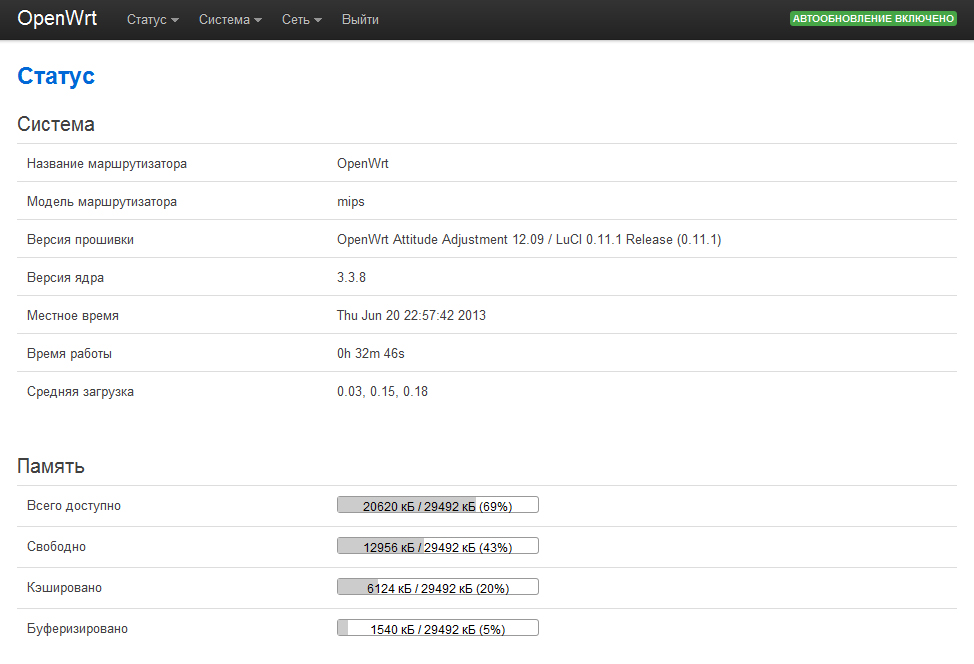Click the Кэшировано memory progress bar

click(437, 587)
